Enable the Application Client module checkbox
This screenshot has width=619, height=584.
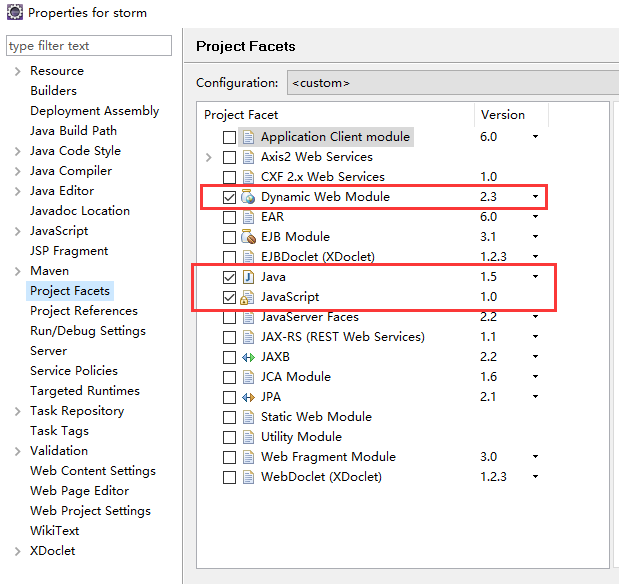(229, 137)
